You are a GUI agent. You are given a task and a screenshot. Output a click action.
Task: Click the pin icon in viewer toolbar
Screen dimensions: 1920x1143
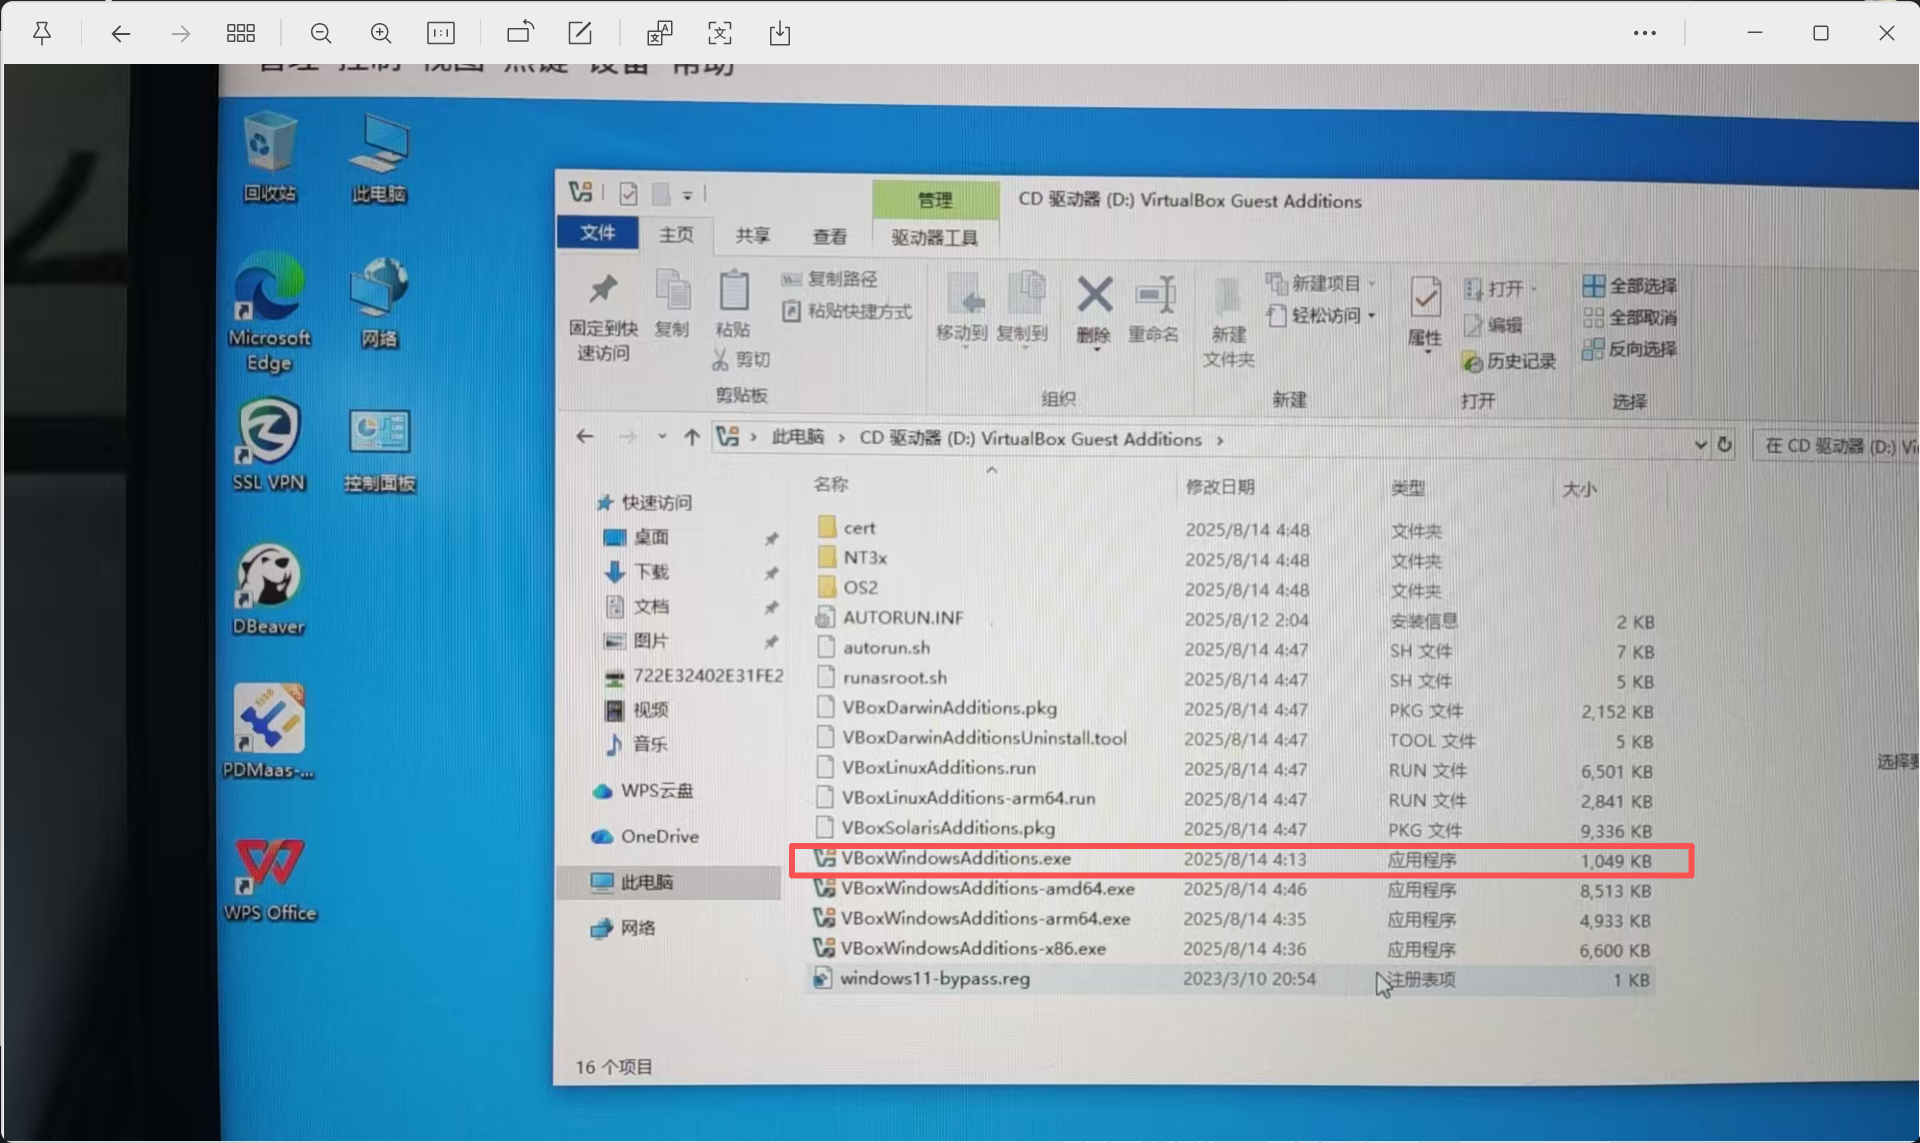click(42, 33)
